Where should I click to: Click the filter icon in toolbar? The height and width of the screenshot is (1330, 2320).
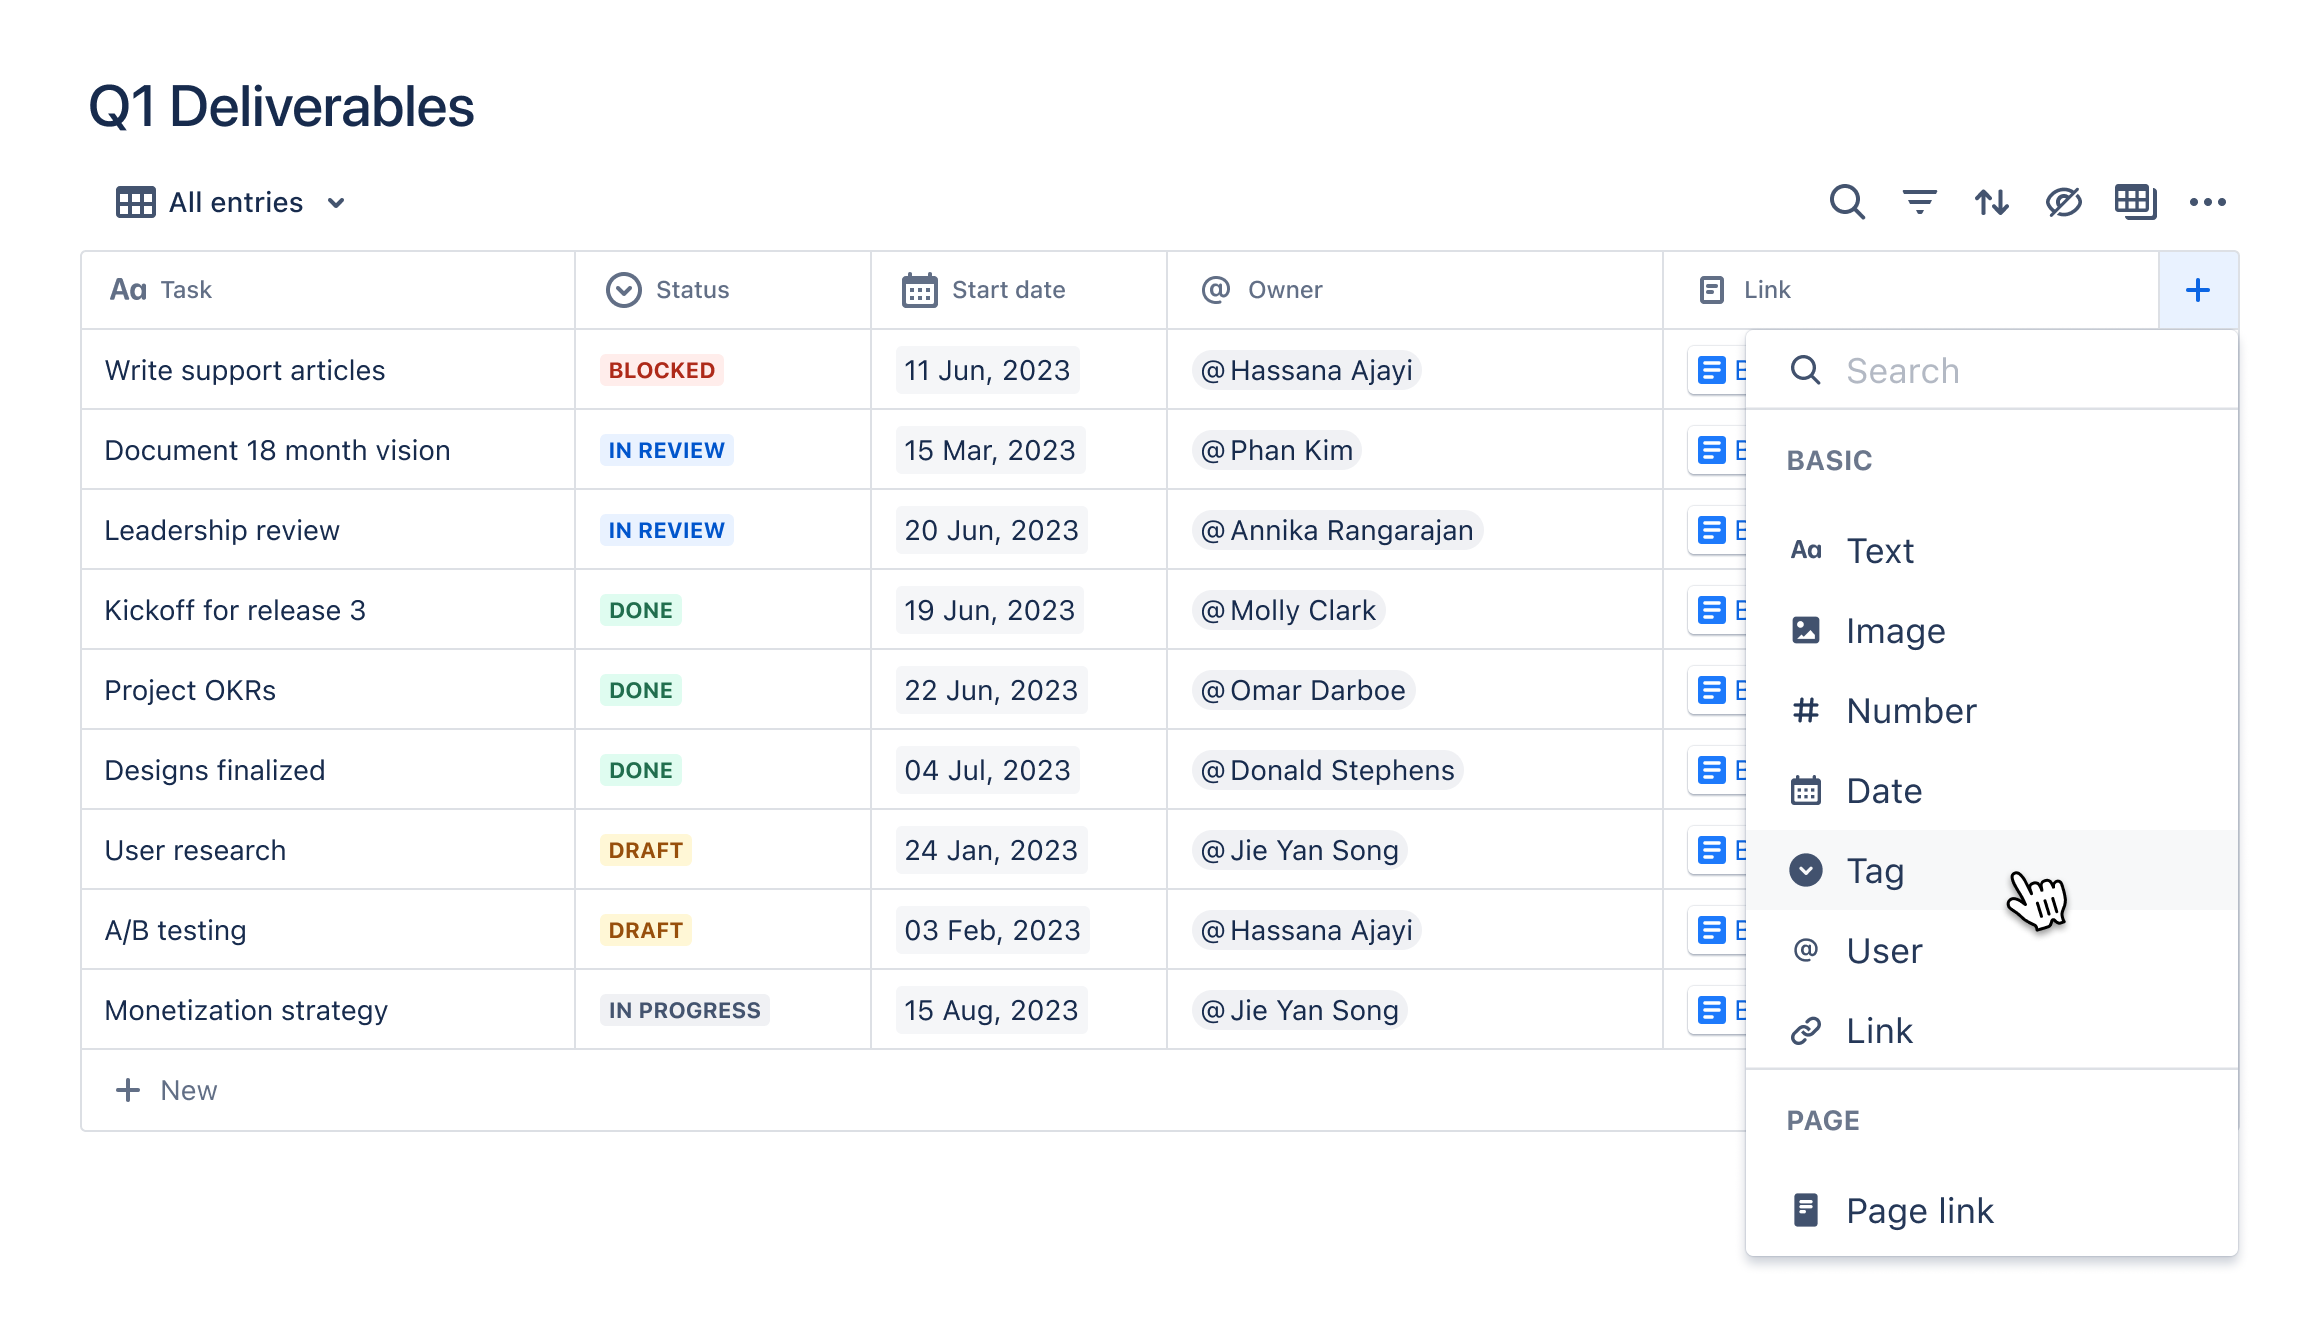click(x=1918, y=202)
